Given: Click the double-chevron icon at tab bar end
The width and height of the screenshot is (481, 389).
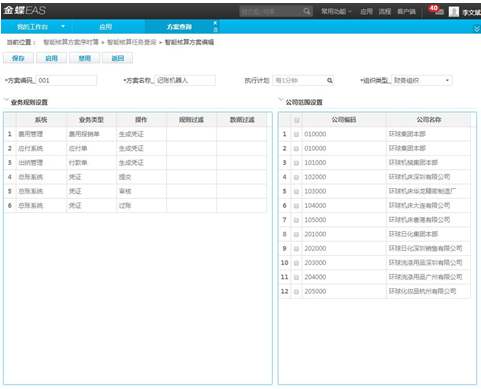Looking at the screenshot, I should tap(477, 29).
